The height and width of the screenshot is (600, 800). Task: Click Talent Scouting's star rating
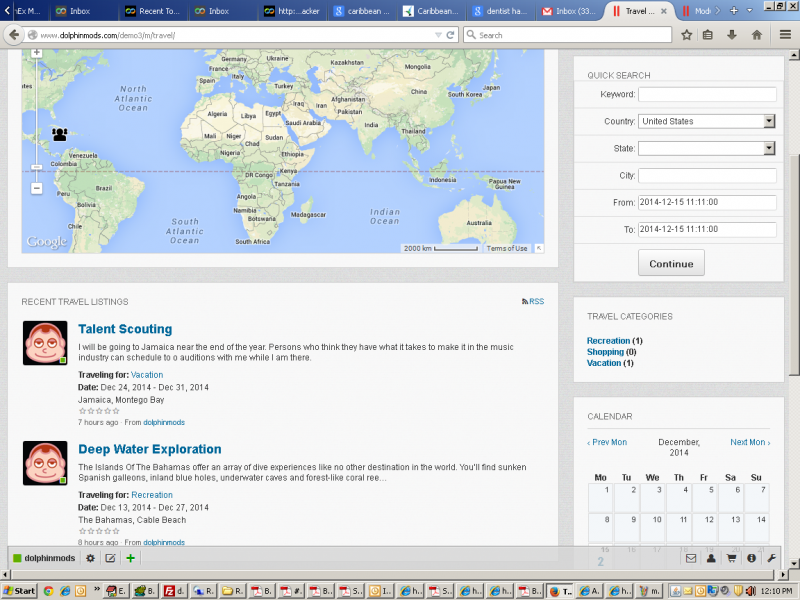click(99, 410)
